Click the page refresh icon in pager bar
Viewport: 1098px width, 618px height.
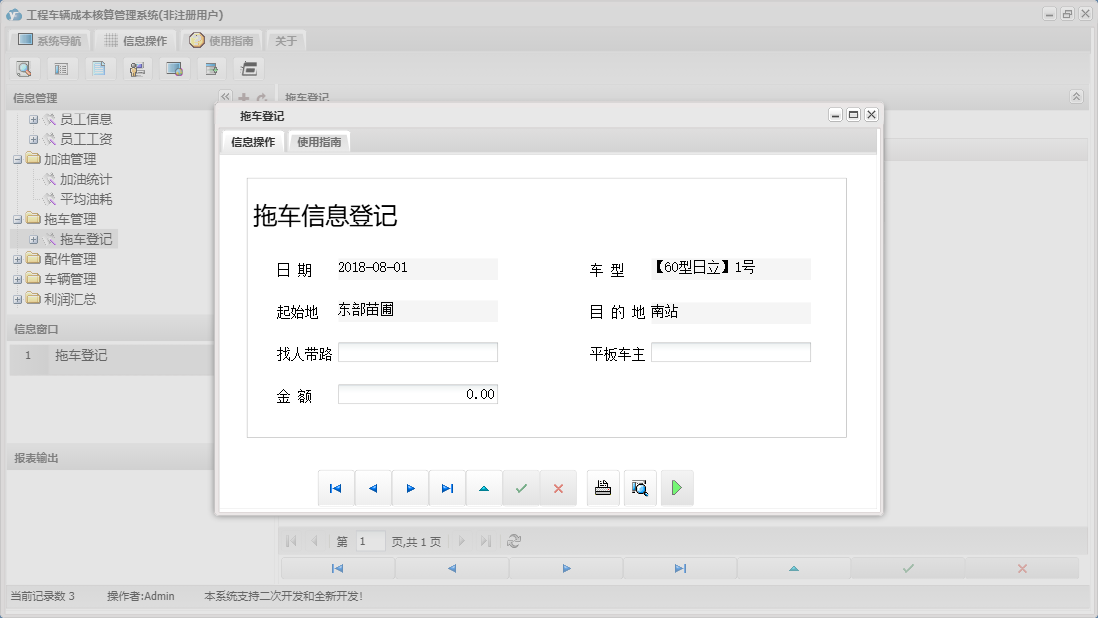[513, 540]
